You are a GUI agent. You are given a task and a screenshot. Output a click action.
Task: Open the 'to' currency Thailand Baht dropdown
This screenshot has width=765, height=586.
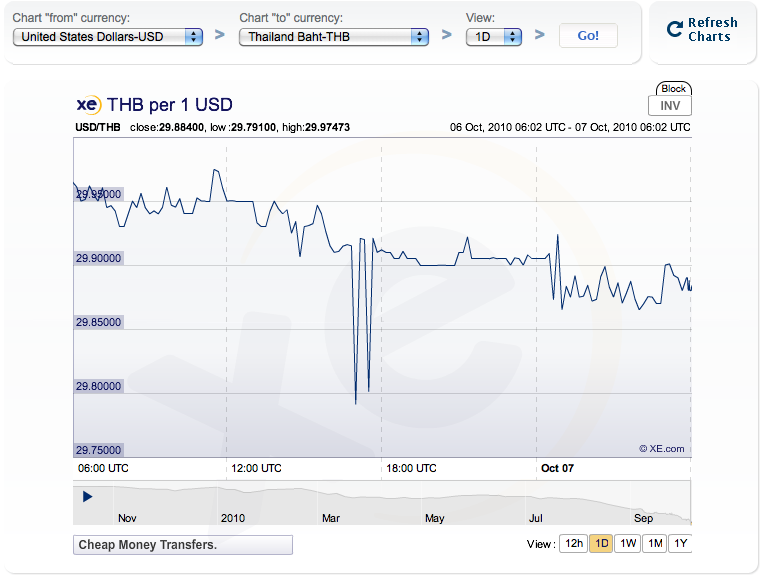click(333, 37)
